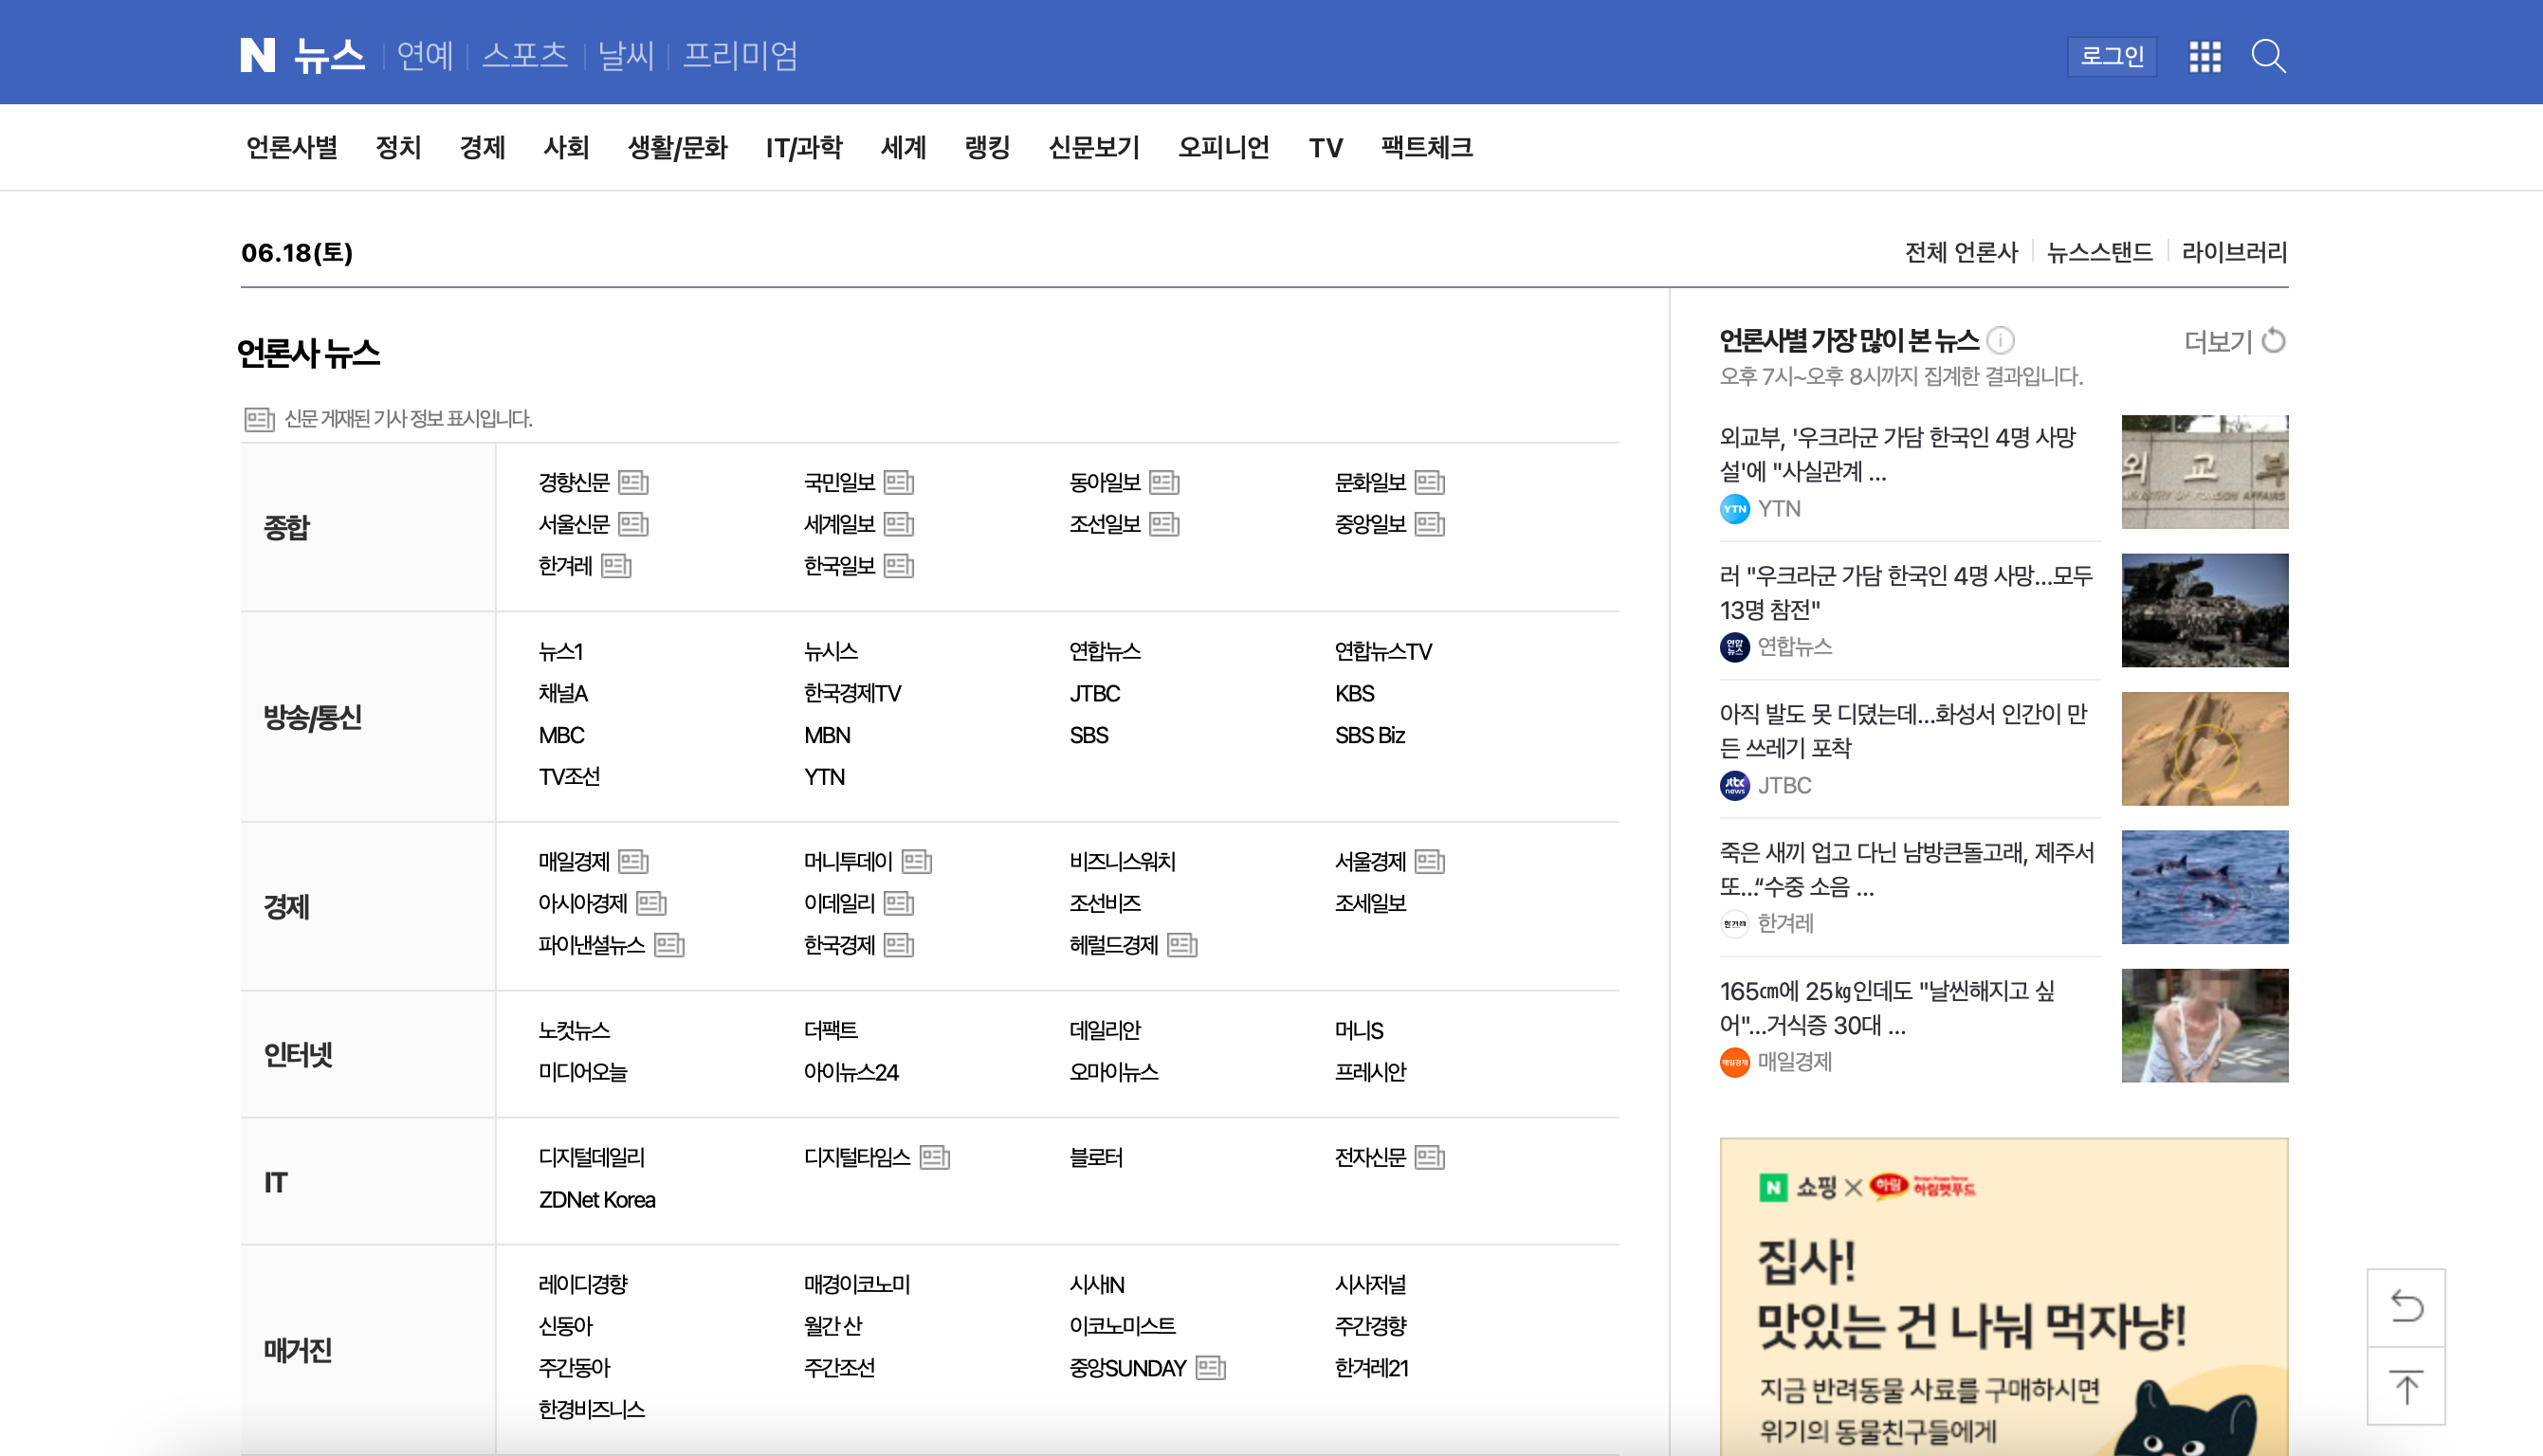Click the 로그인 button

tap(2112, 56)
